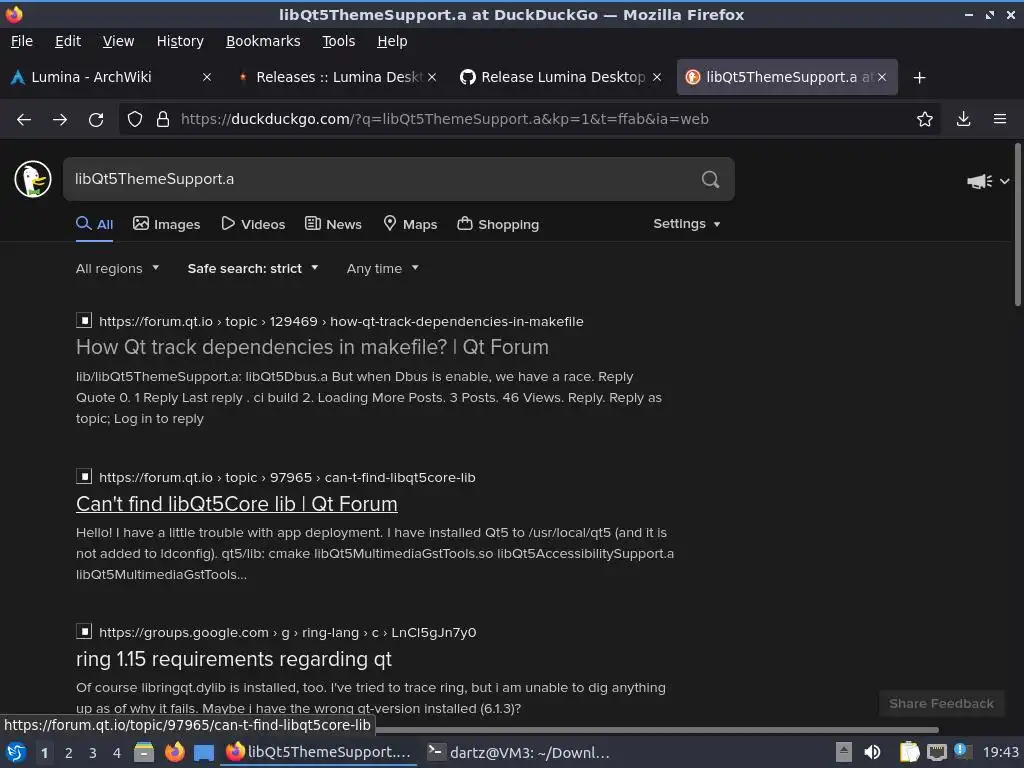Bookmark this page with the star
1024x768 pixels.
point(925,119)
